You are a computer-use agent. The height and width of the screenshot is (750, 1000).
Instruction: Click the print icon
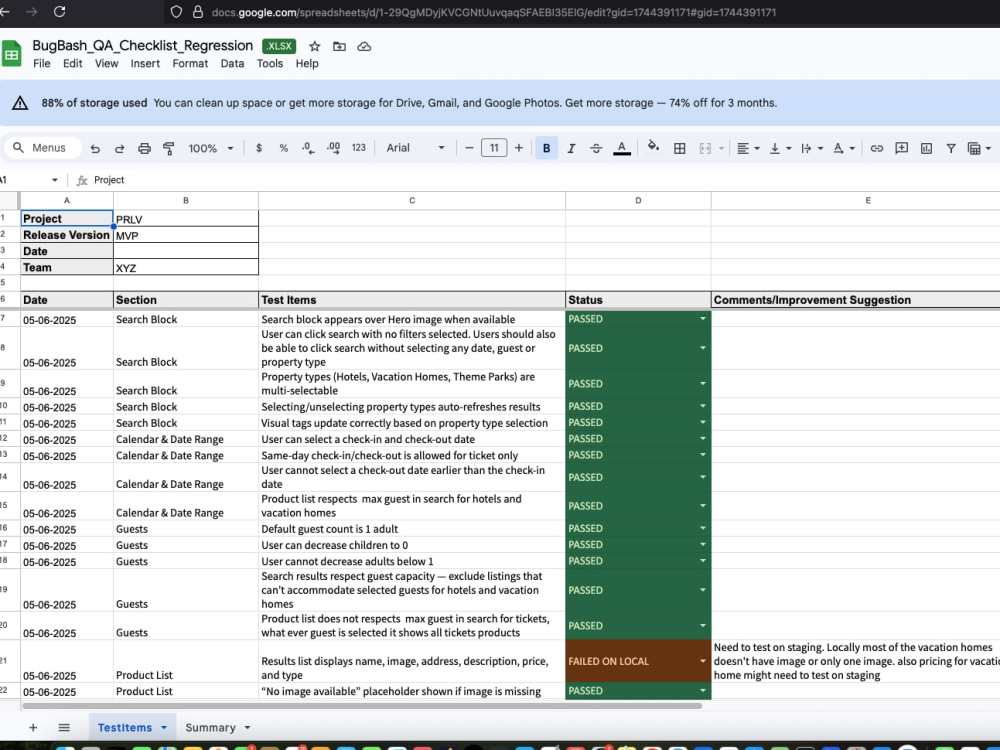click(145, 148)
